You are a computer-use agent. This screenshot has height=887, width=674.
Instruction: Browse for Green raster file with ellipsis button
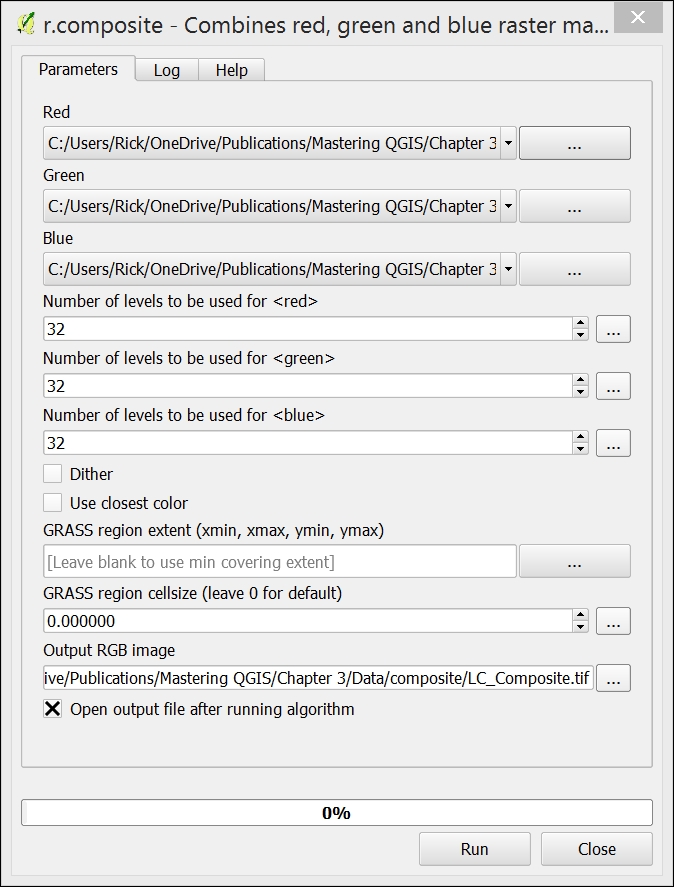(574, 206)
